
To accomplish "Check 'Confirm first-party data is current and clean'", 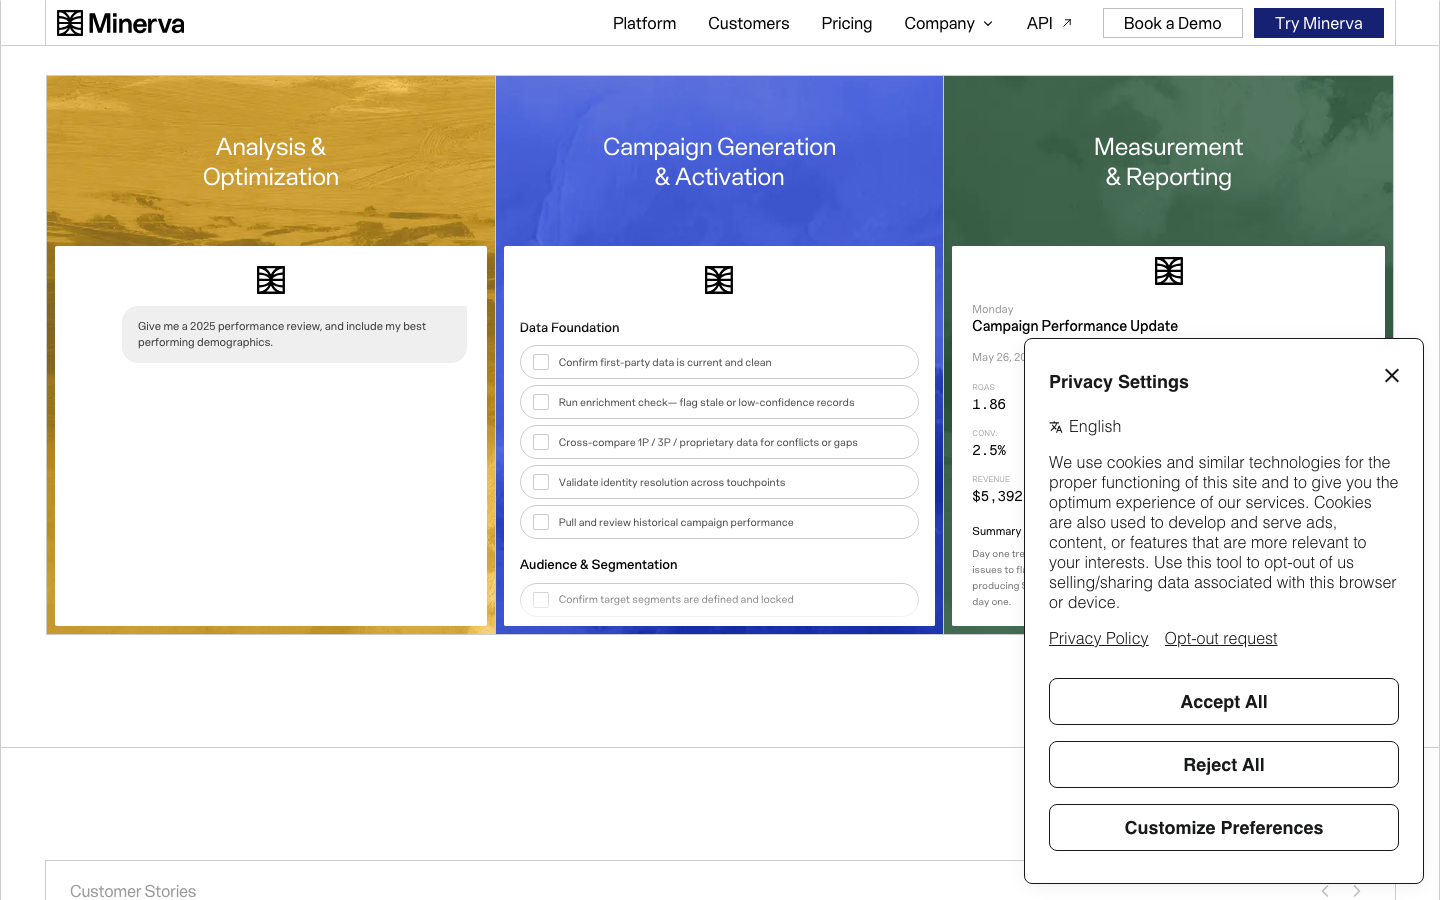I will [x=541, y=362].
